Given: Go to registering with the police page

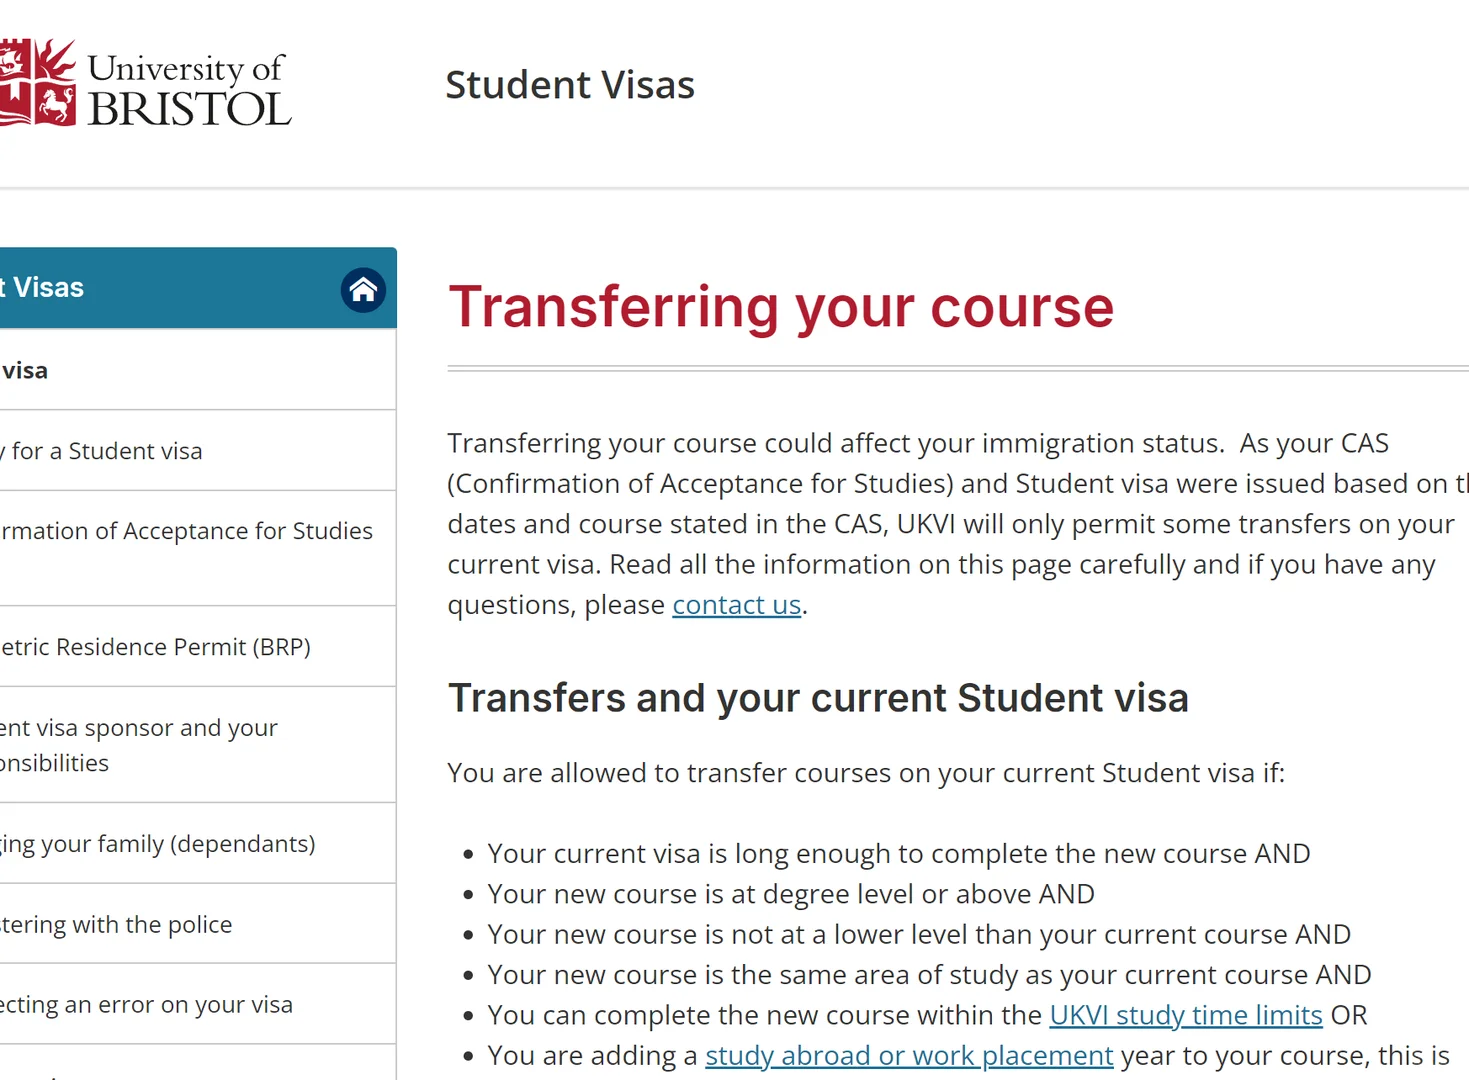Looking at the screenshot, I should tap(198, 924).
